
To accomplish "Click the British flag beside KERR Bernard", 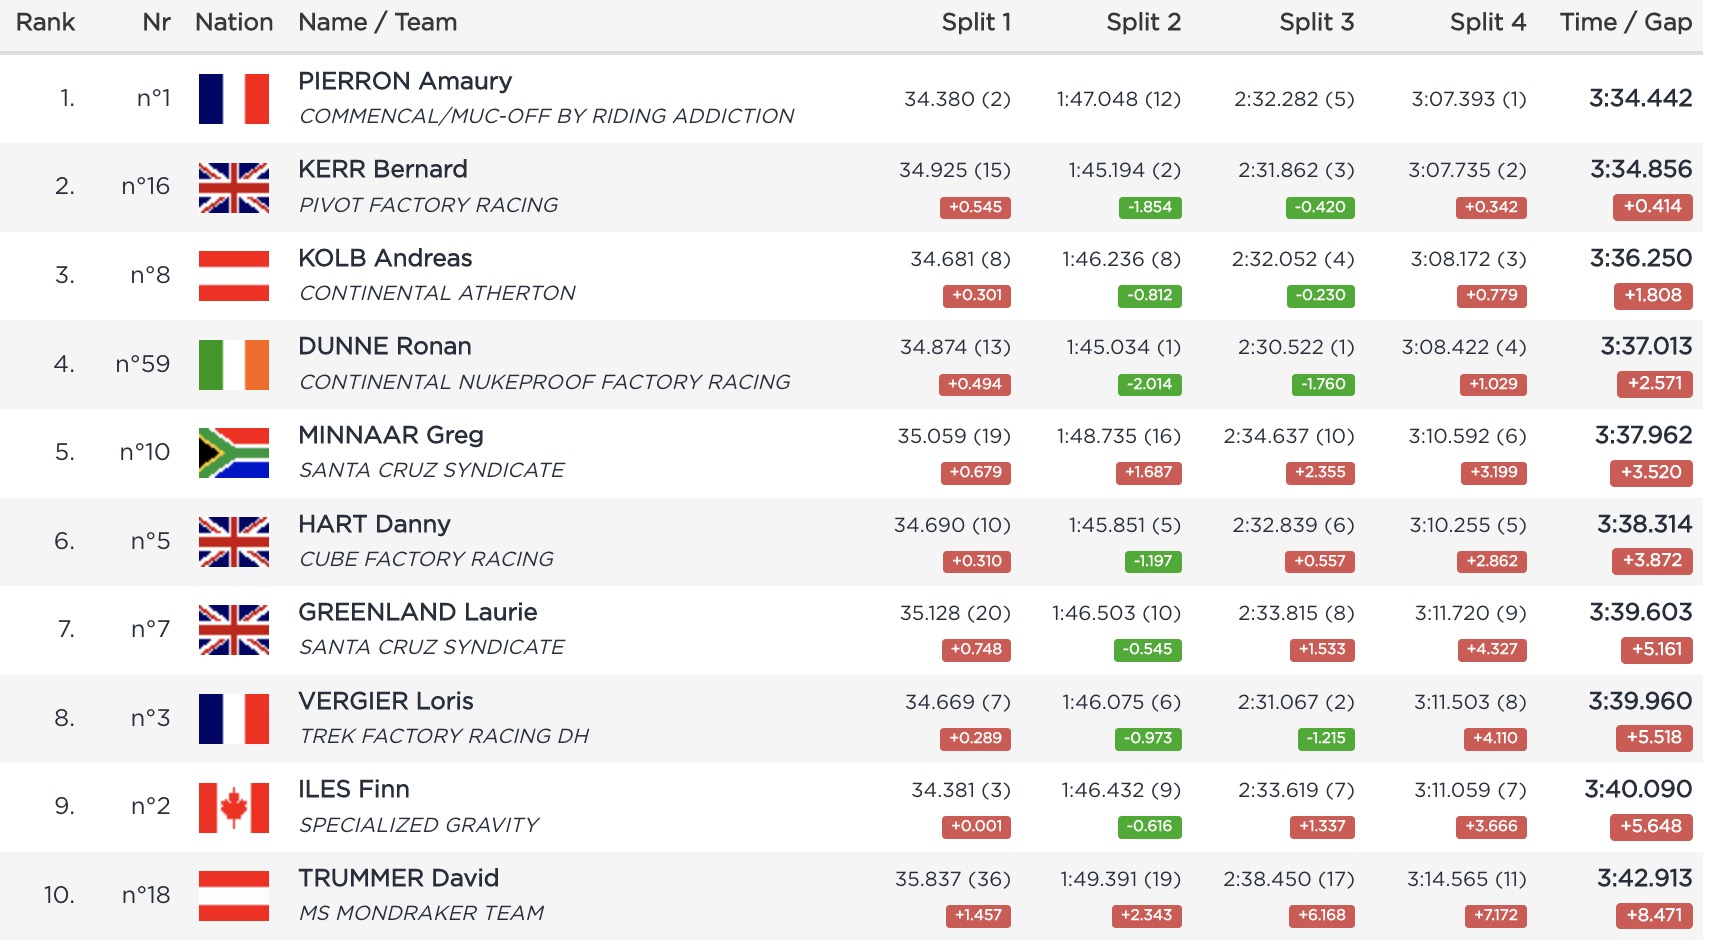I will pyautogui.click(x=234, y=188).
